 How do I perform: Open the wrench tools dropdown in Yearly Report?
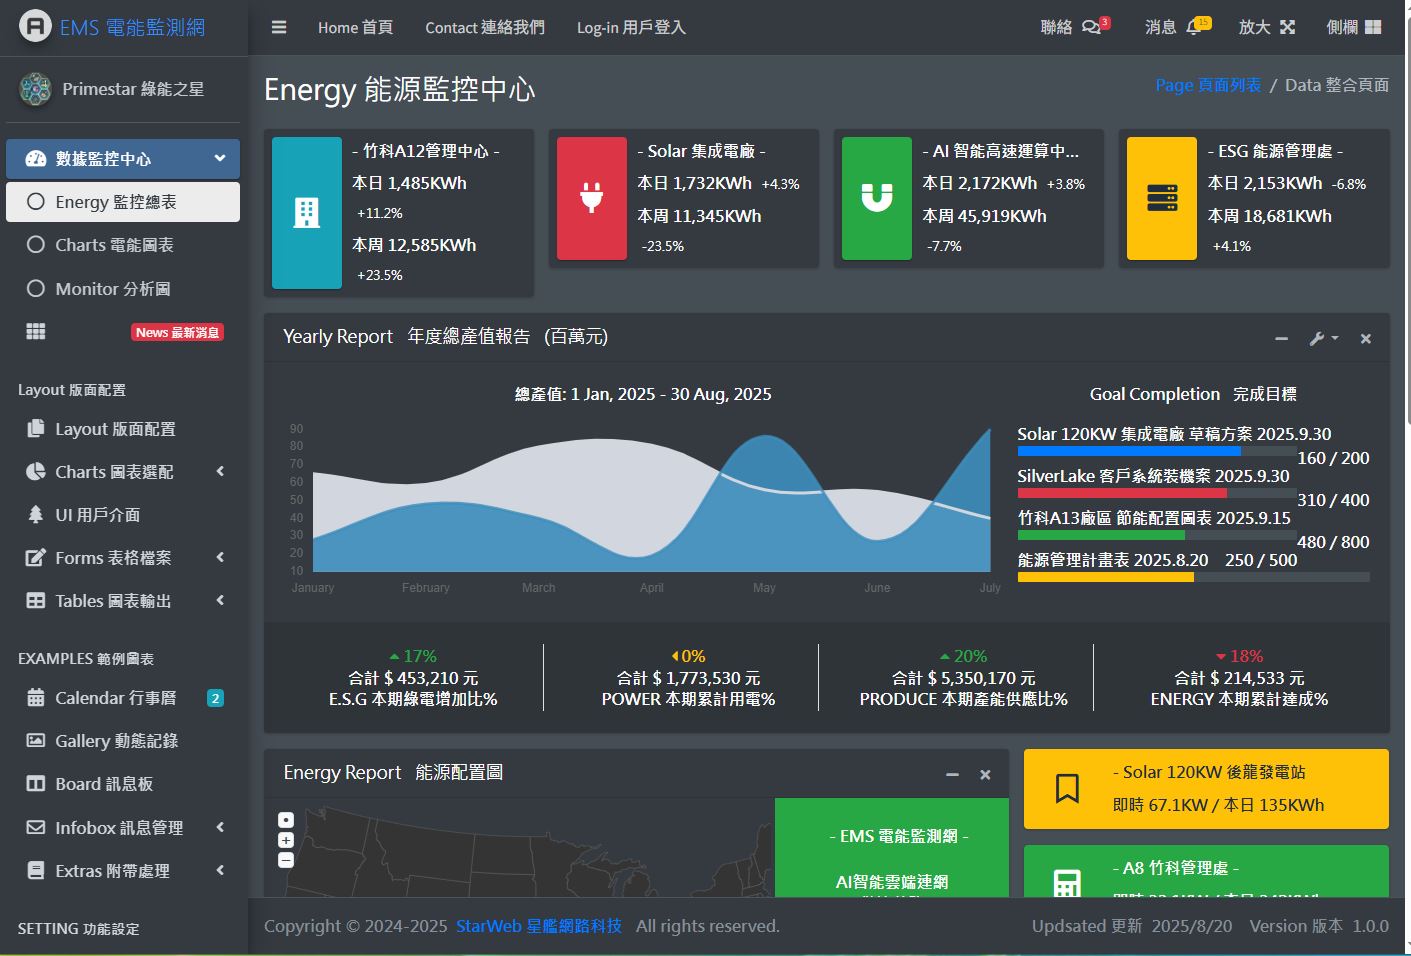tap(1323, 339)
